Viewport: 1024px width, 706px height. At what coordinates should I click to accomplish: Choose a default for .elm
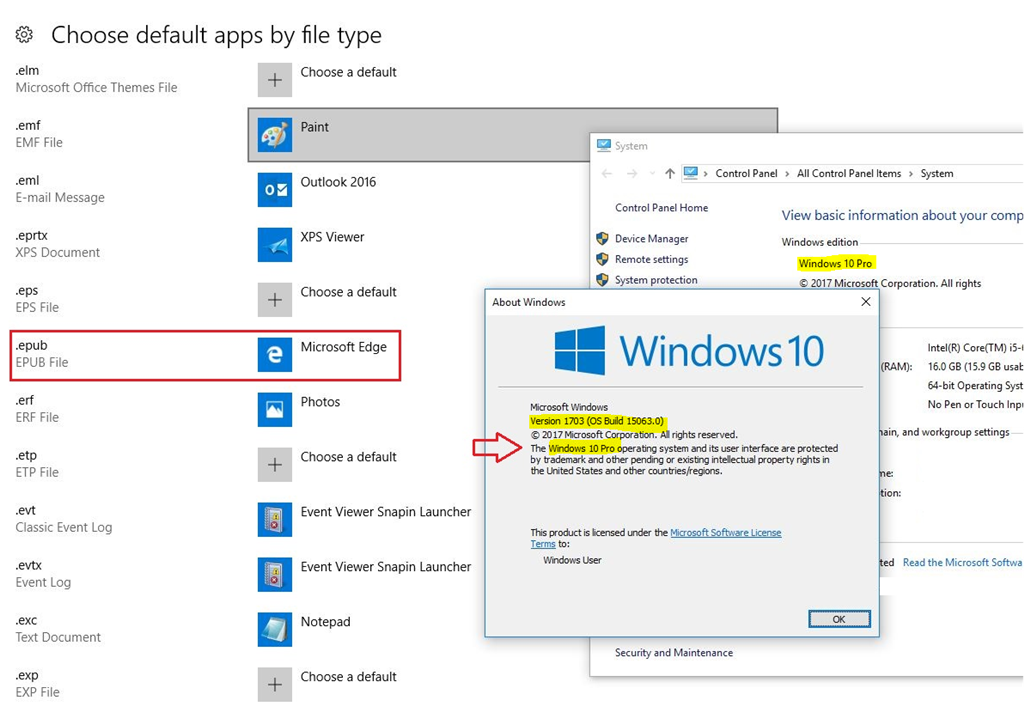(348, 72)
